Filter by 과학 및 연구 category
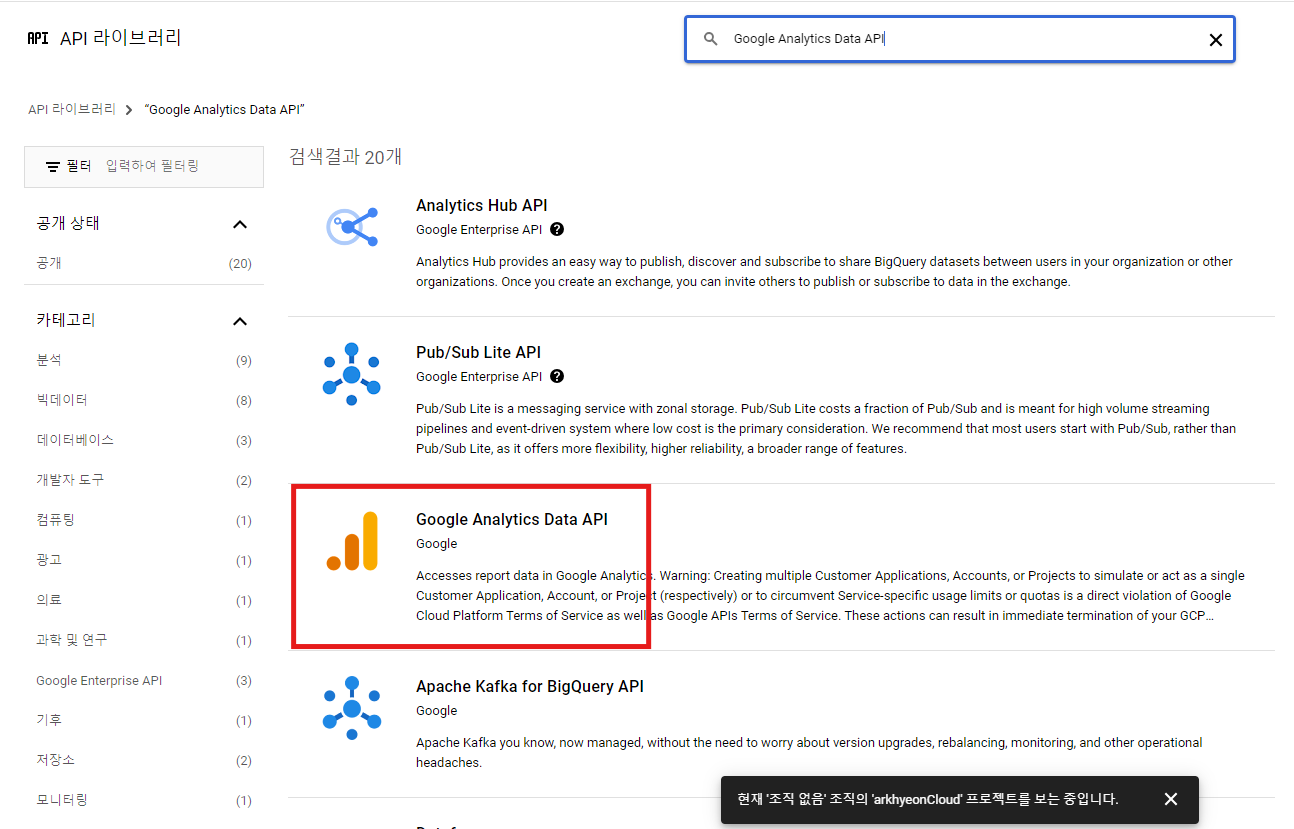1294x829 pixels. coord(144,640)
